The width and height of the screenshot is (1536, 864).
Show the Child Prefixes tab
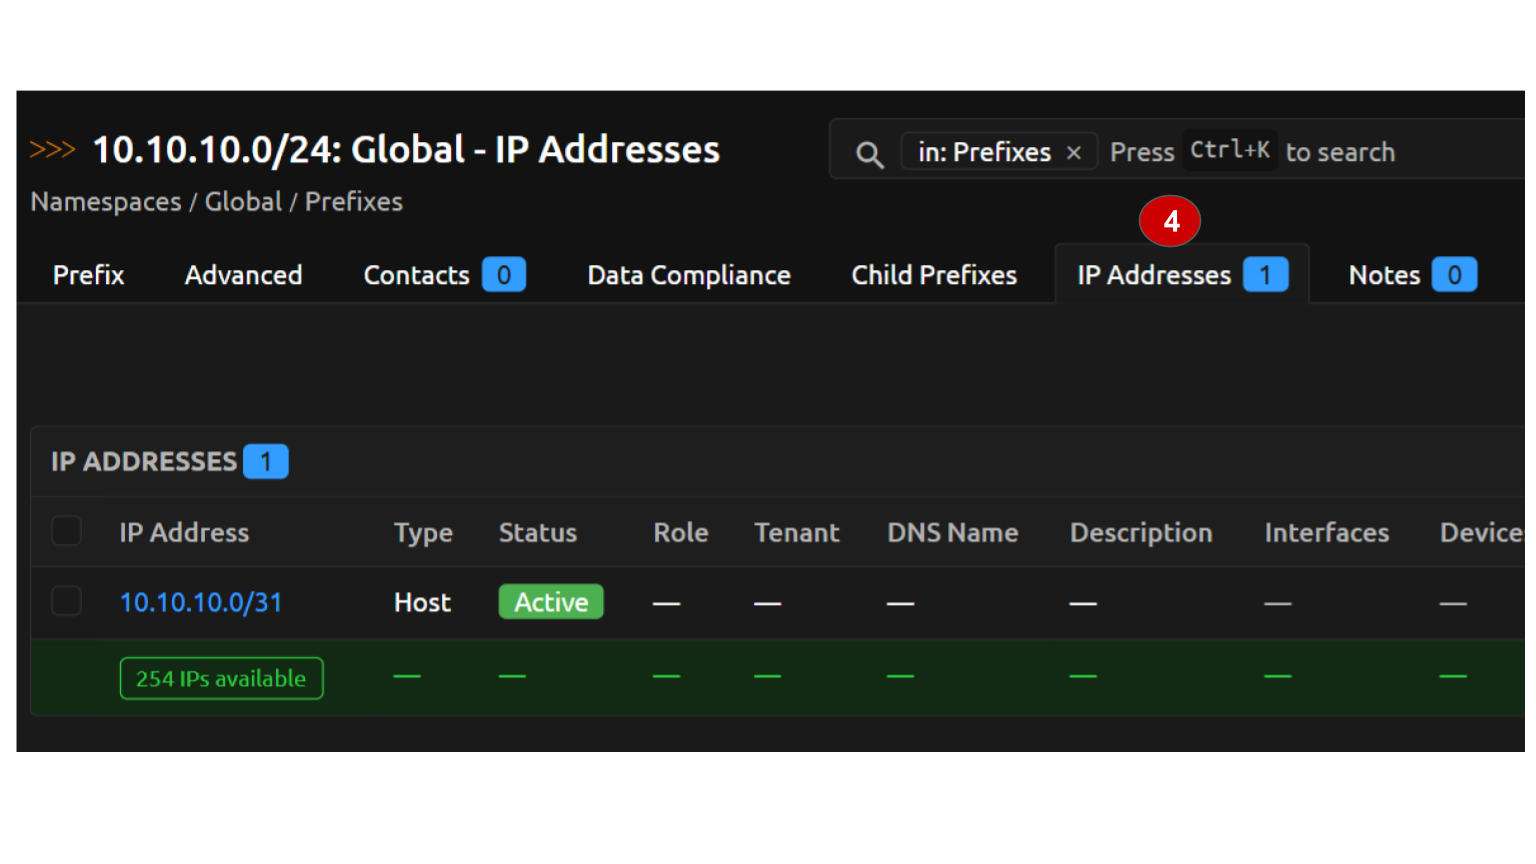(933, 275)
